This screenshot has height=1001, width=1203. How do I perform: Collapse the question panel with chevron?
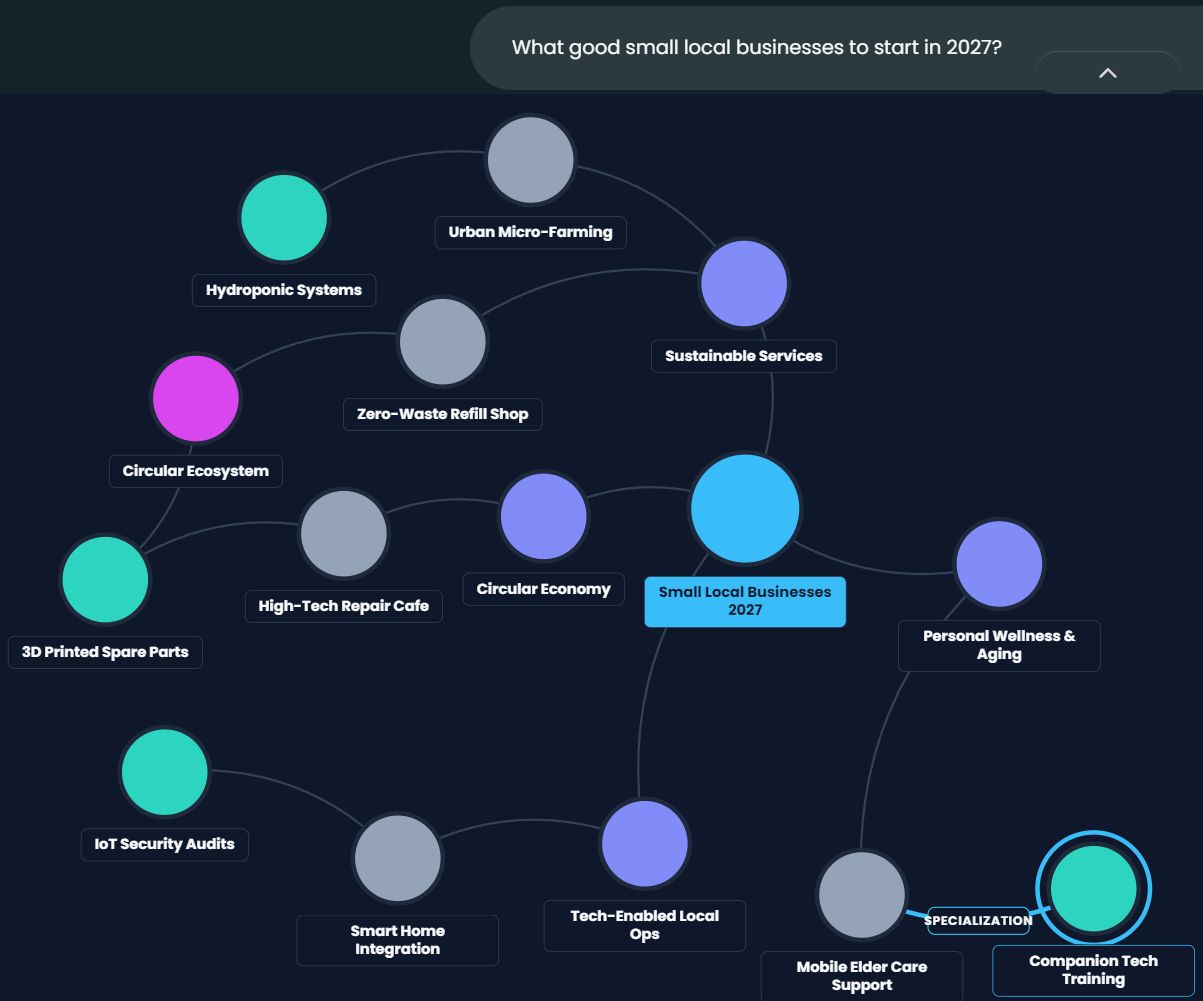(x=1107, y=73)
